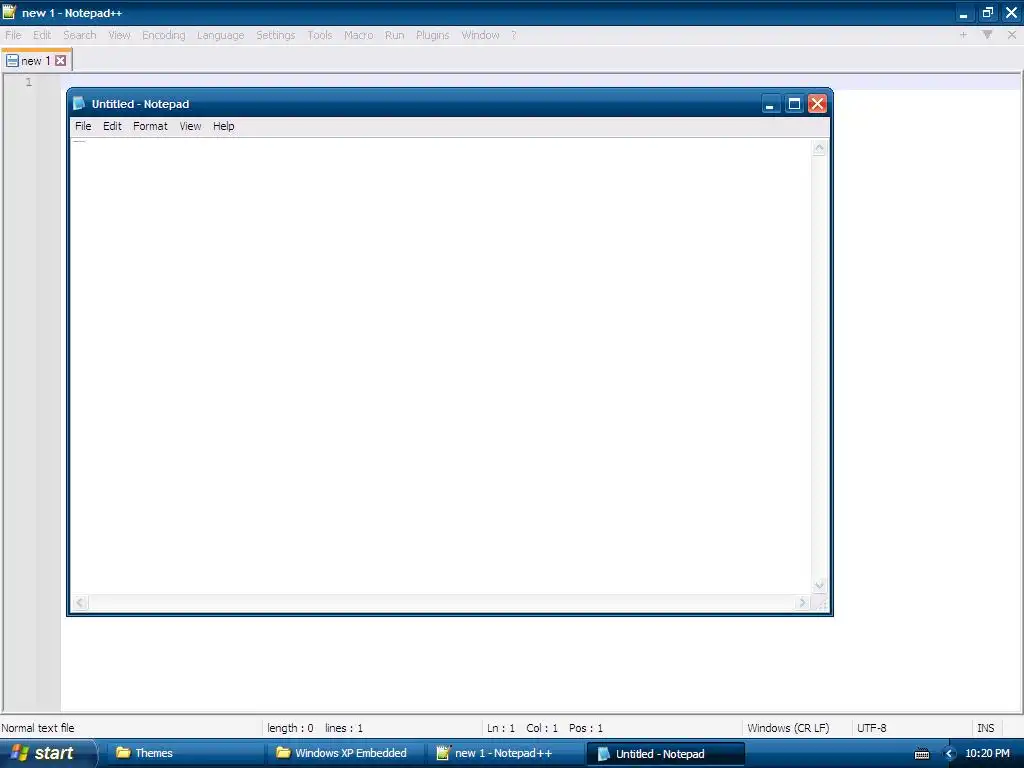This screenshot has width=1024, height=768.
Task: Open the Help menu in Notepad
Action: point(223,126)
